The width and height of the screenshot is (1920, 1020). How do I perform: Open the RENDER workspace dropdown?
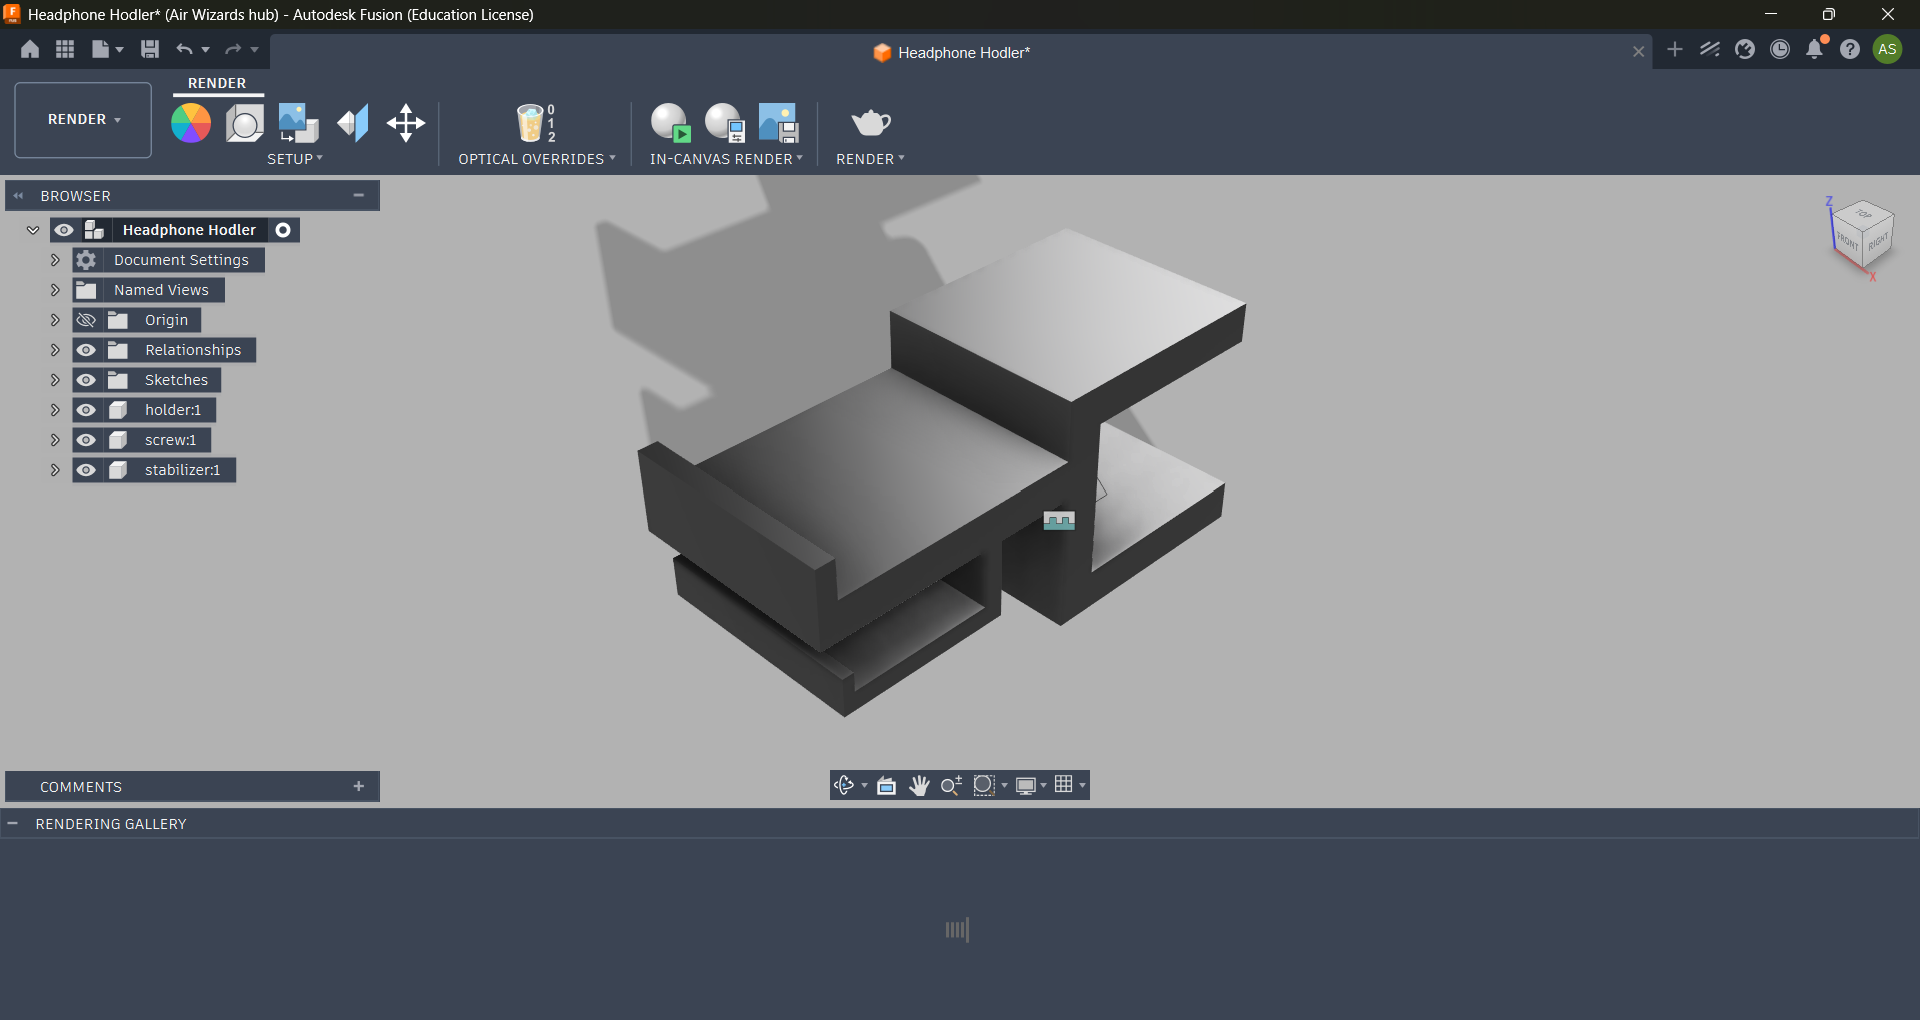tap(83, 120)
